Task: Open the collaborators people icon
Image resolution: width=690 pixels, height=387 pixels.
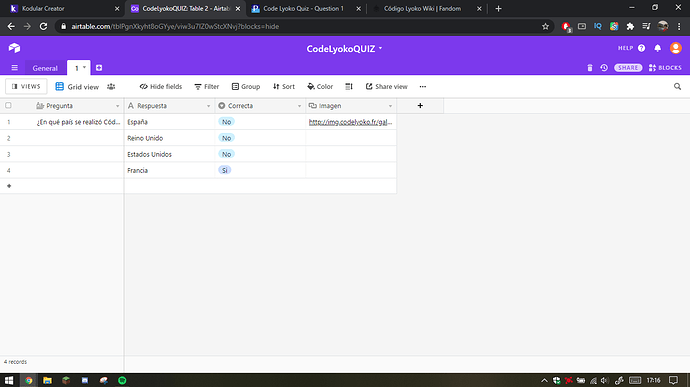Action: coord(111,87)
